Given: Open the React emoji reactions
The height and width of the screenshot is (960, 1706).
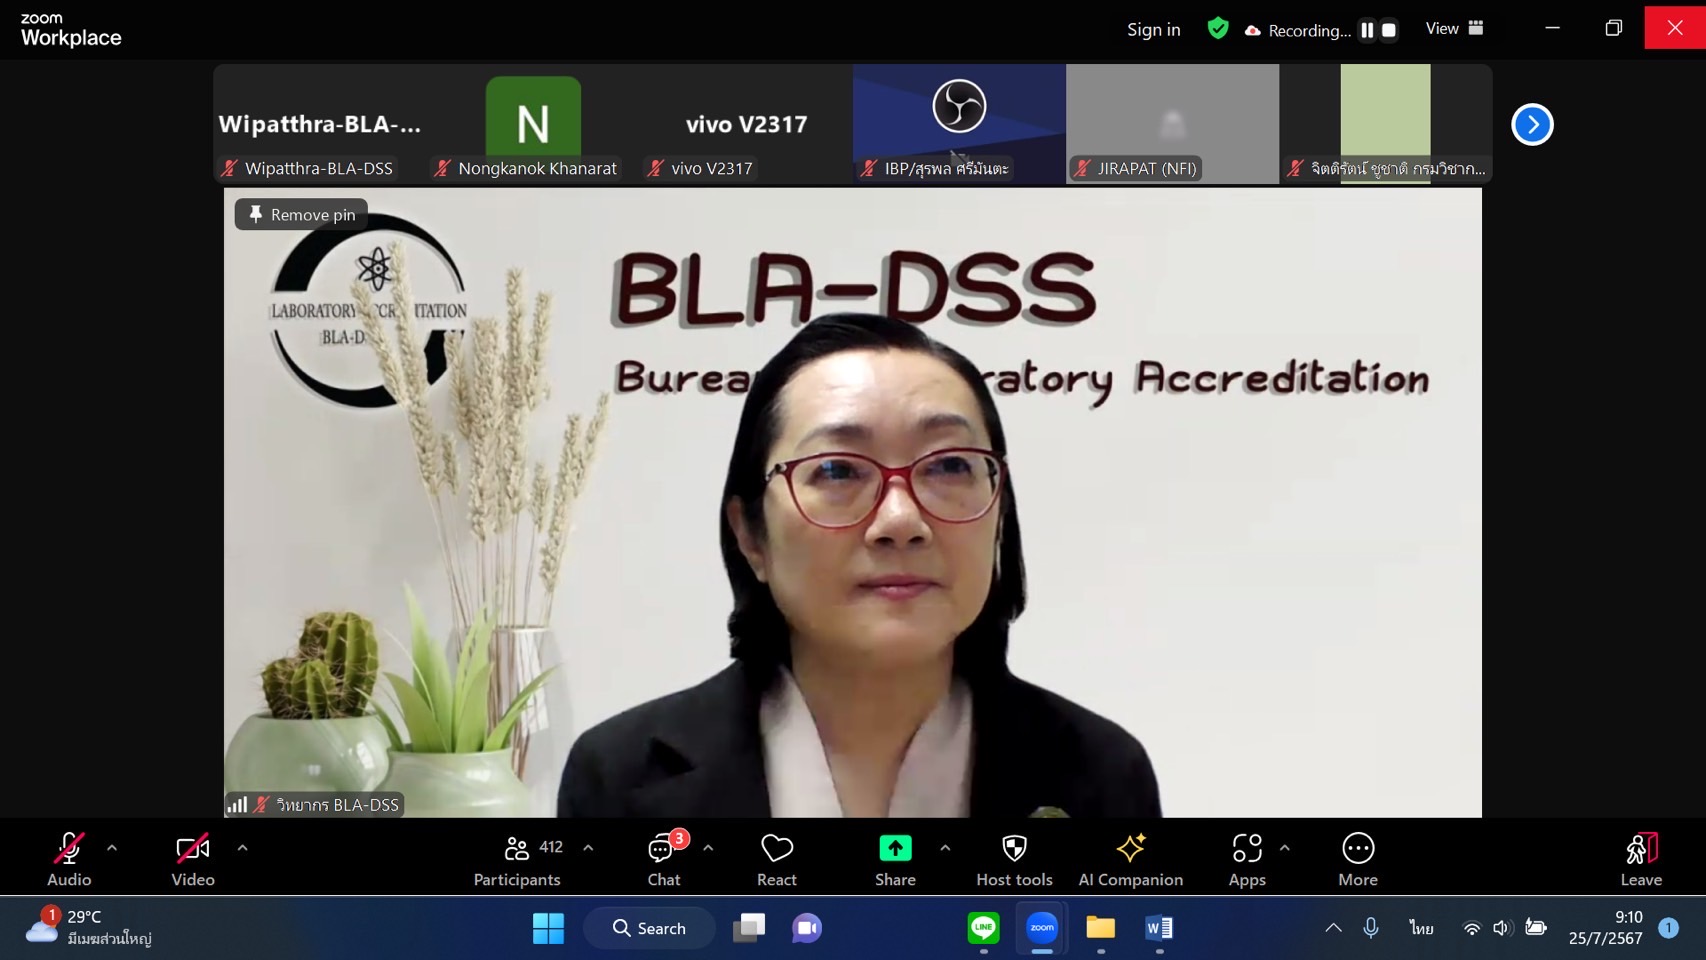Looking at the screenshot, I should (776, 859).
